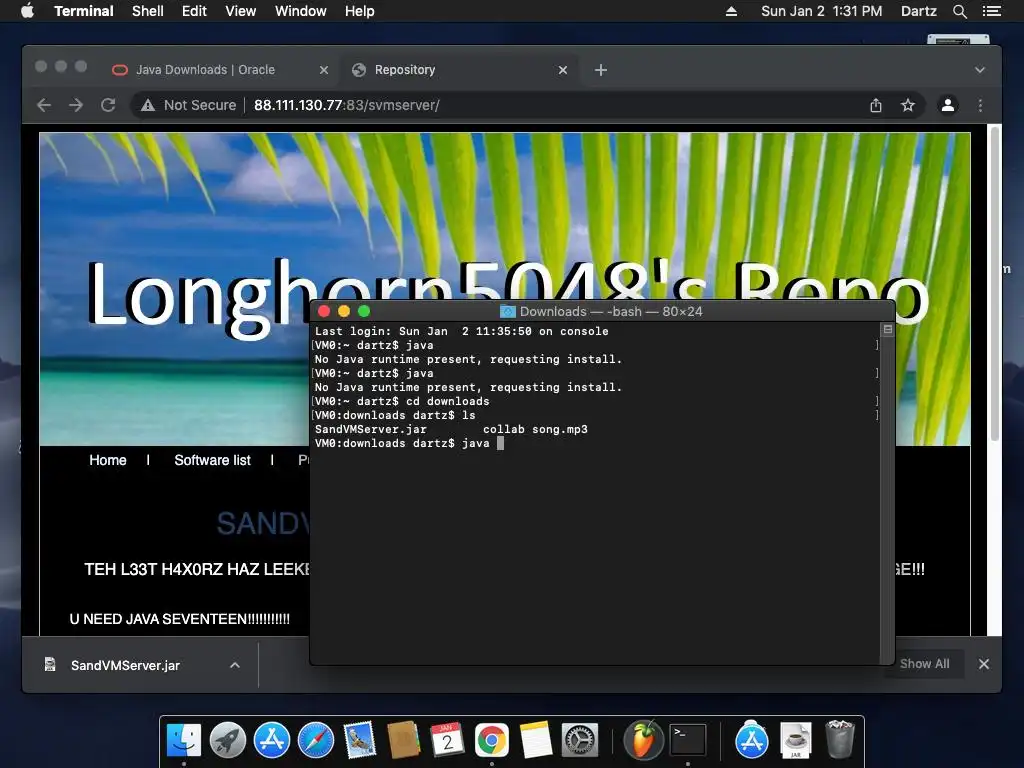Image resolution: width=1024 pixels, height=768 pixels.
Task: Click the Chrome page vertical scrollbar
Action: pyautogui.click(x=995, y=284)
